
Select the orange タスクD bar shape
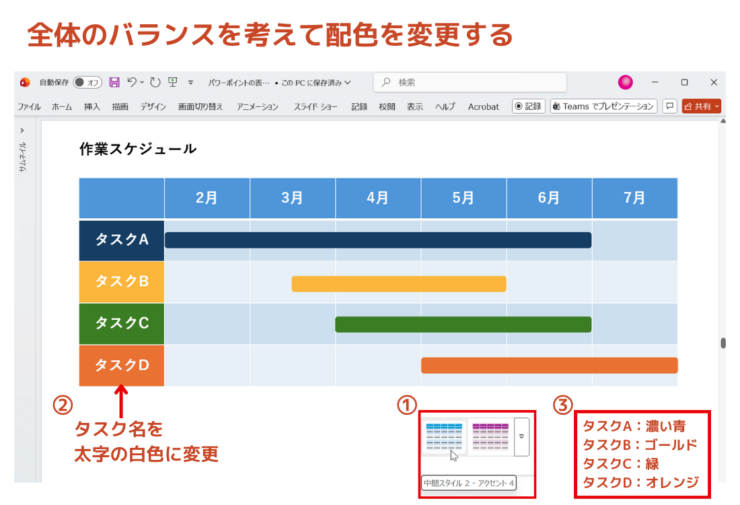[x=549, y=365]
